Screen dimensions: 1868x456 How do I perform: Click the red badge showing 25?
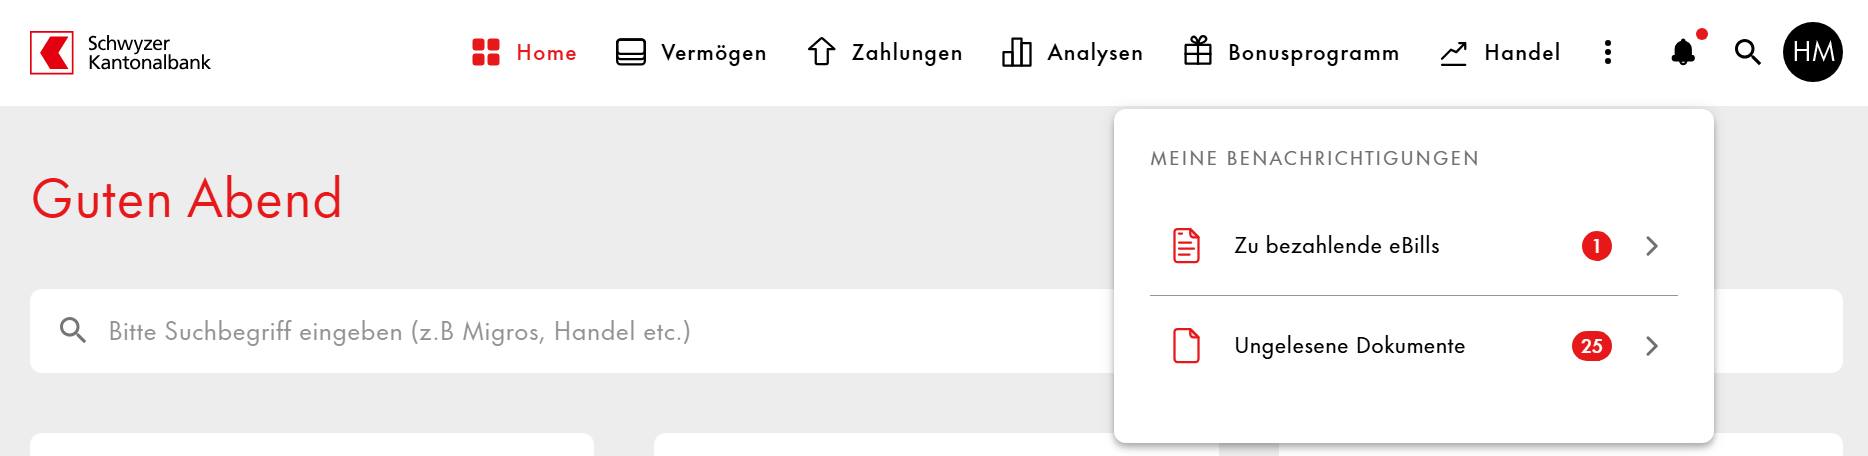[x=1592, y=346]
